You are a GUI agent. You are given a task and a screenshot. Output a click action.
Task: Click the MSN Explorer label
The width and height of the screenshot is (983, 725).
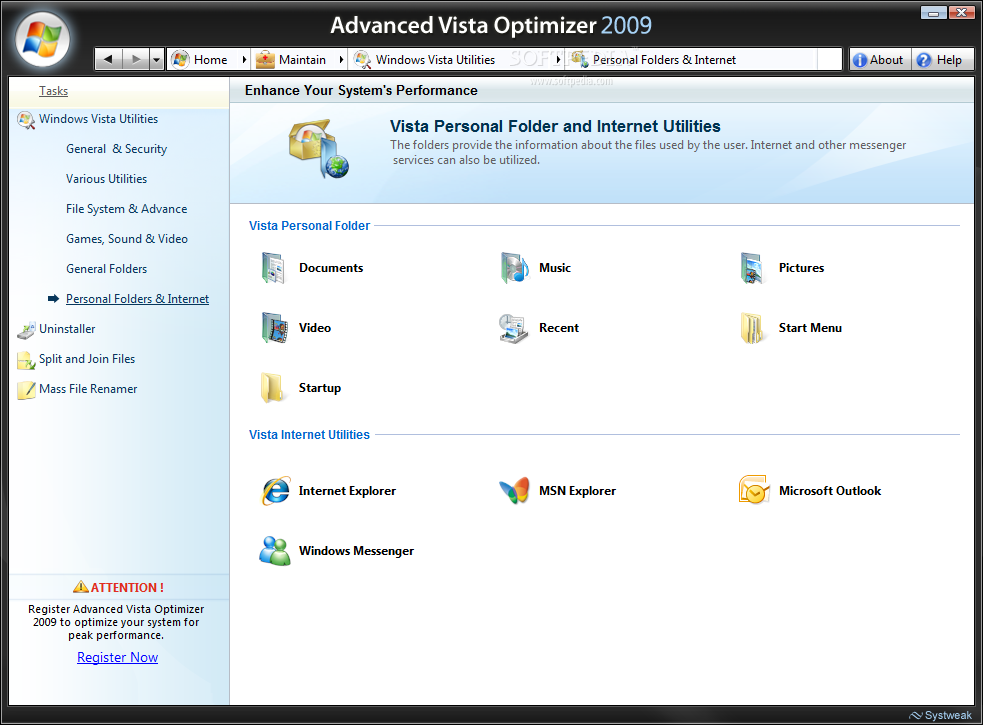[x=577, y=491]
